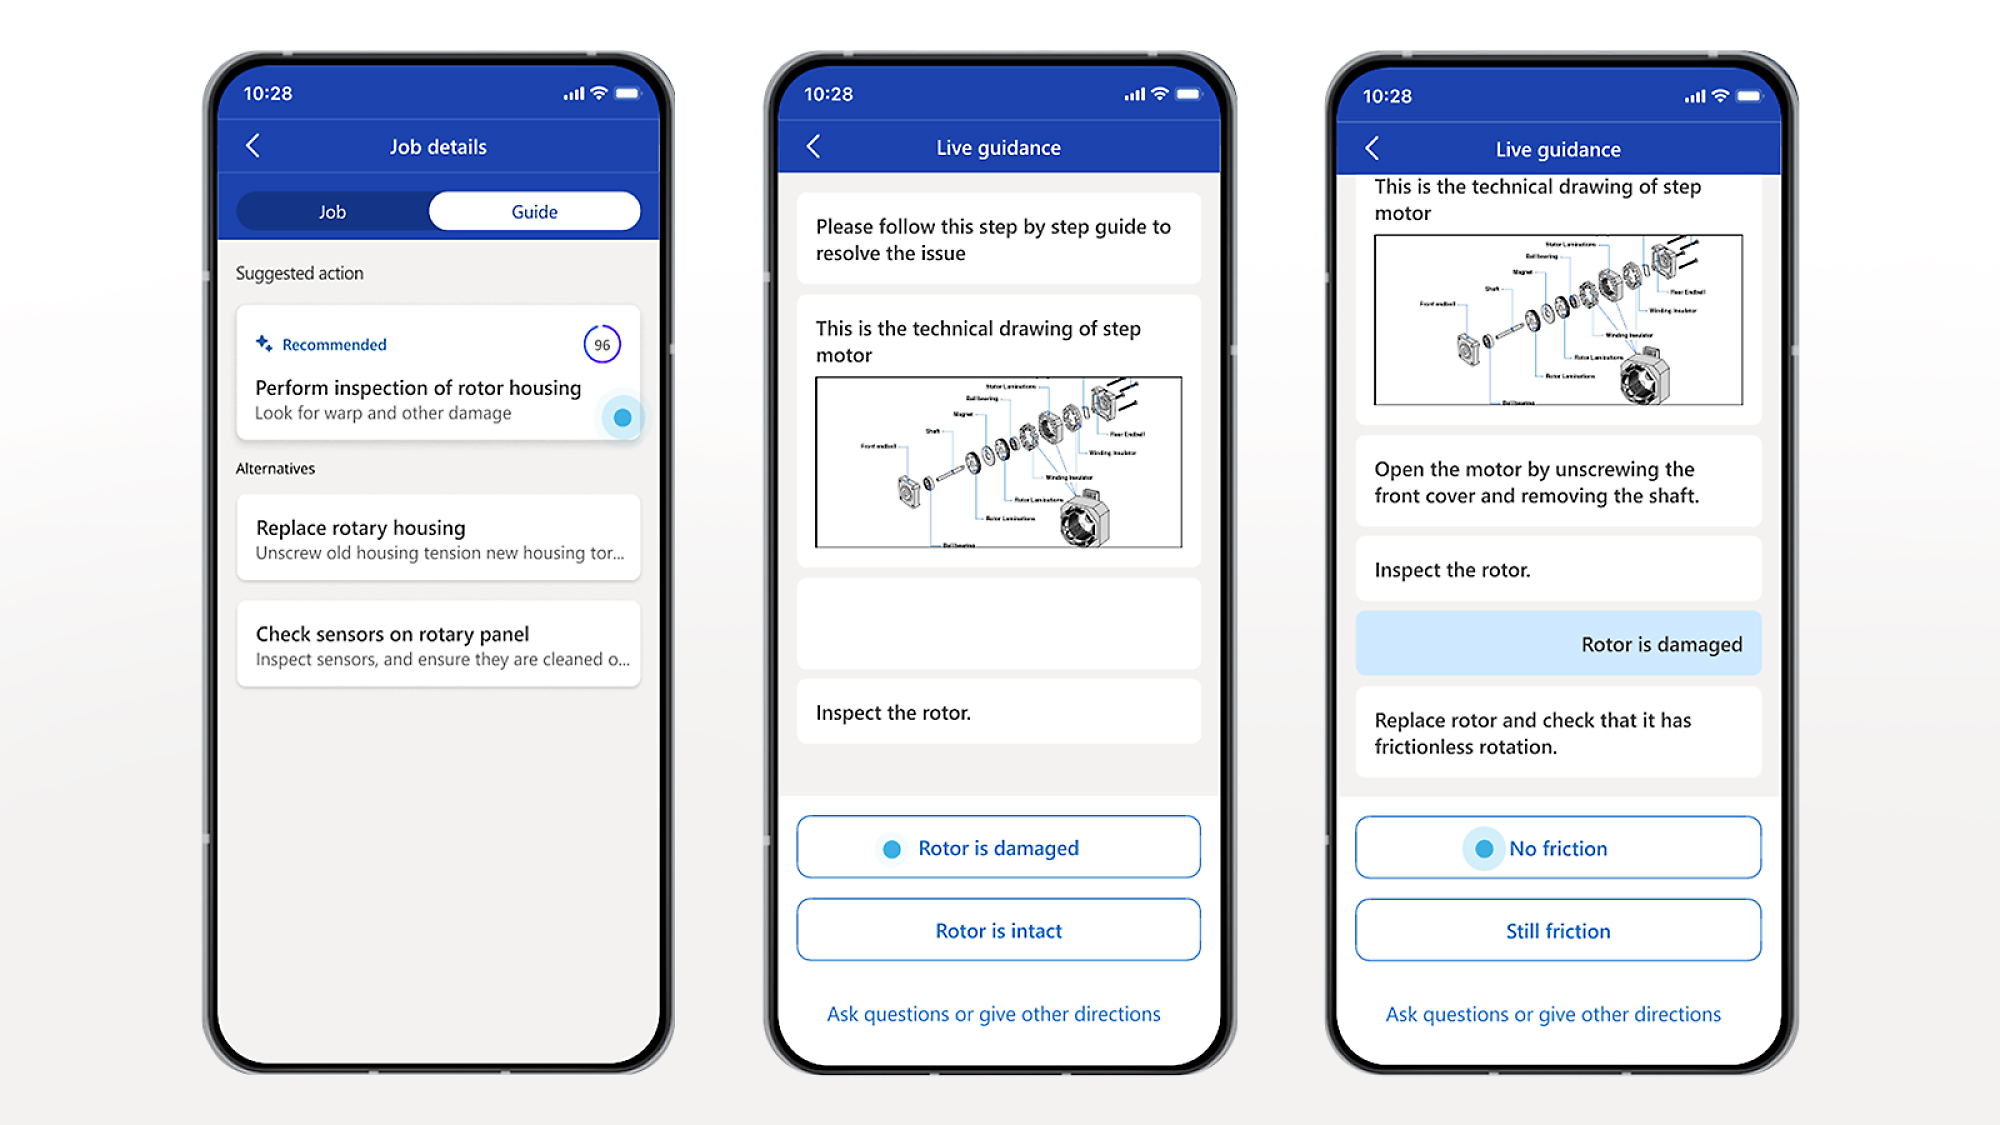2000x1125 pixels.
Task: Tap the back arrow on Live guidance
Action: (x=813, y=147)
